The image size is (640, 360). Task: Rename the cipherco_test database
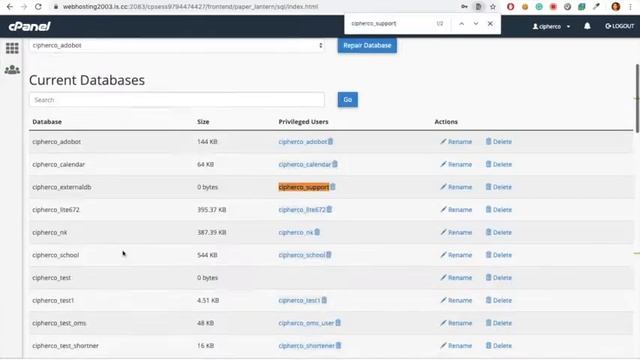[x=456, y=278]
